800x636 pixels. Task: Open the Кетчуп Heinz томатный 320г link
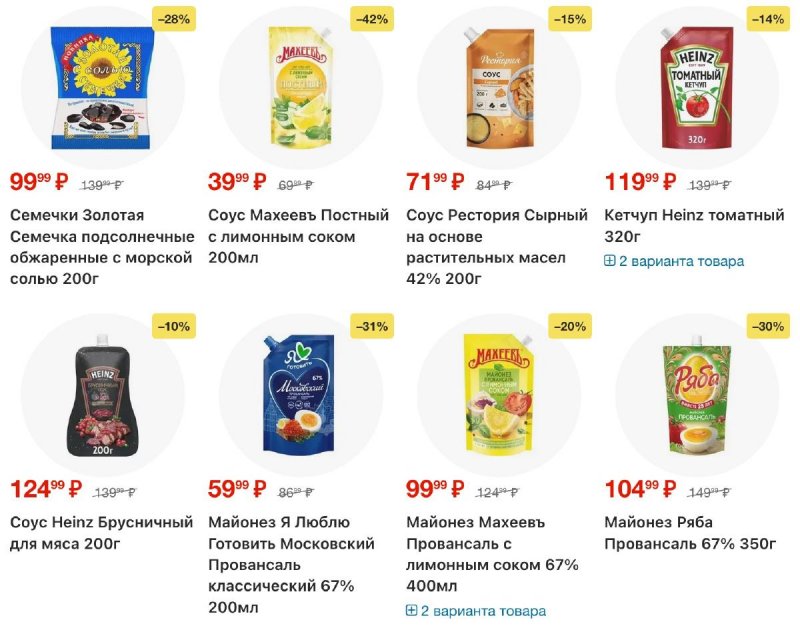click(x=694, y=226)
